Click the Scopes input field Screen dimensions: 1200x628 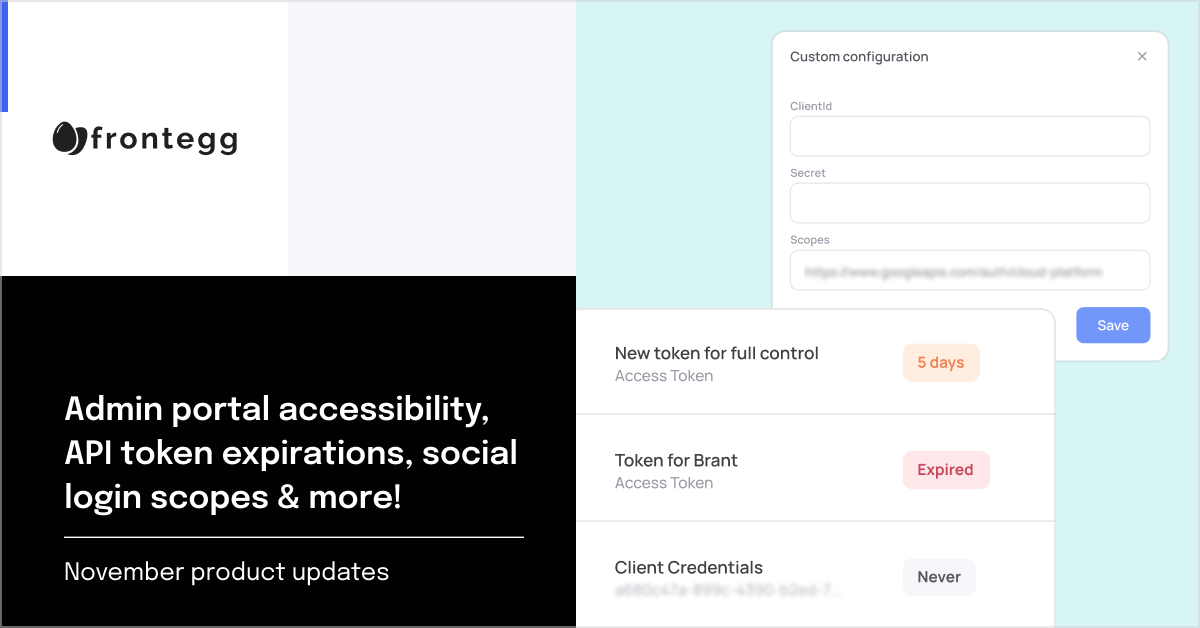click(x=969, y=270)
